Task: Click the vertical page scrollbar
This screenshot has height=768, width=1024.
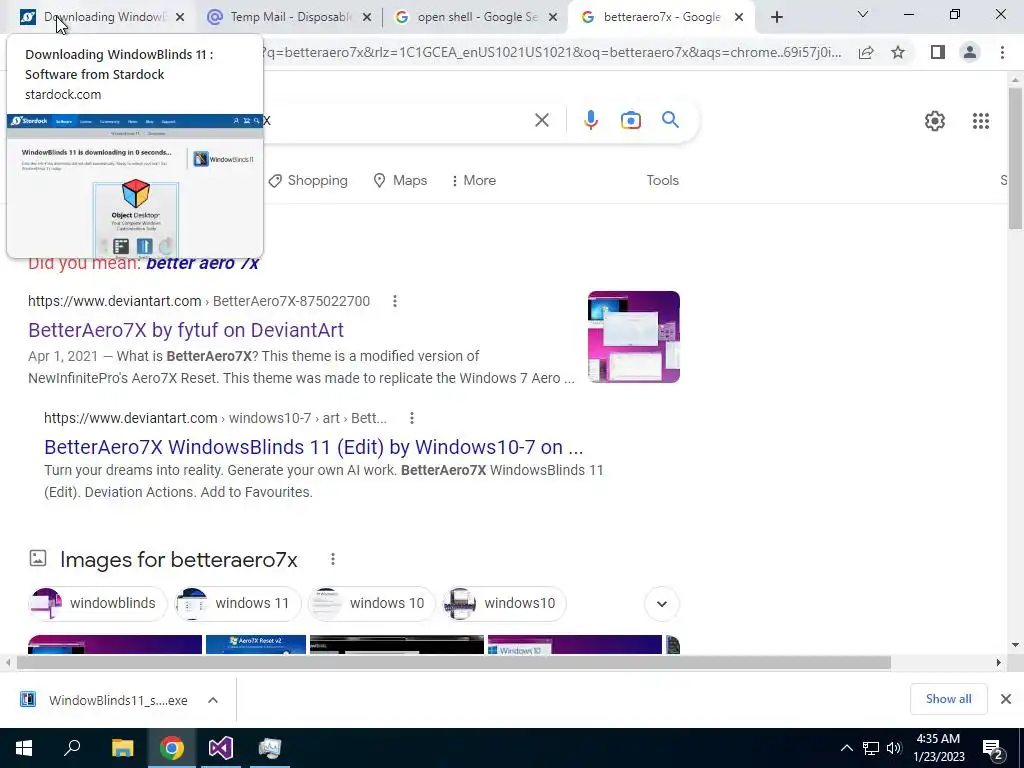Action: [1015, 157]
